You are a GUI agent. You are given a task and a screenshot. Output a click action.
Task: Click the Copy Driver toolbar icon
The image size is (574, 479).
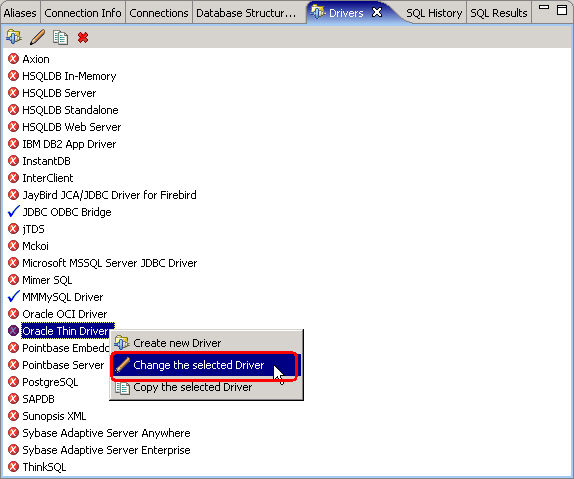(60, 37)
